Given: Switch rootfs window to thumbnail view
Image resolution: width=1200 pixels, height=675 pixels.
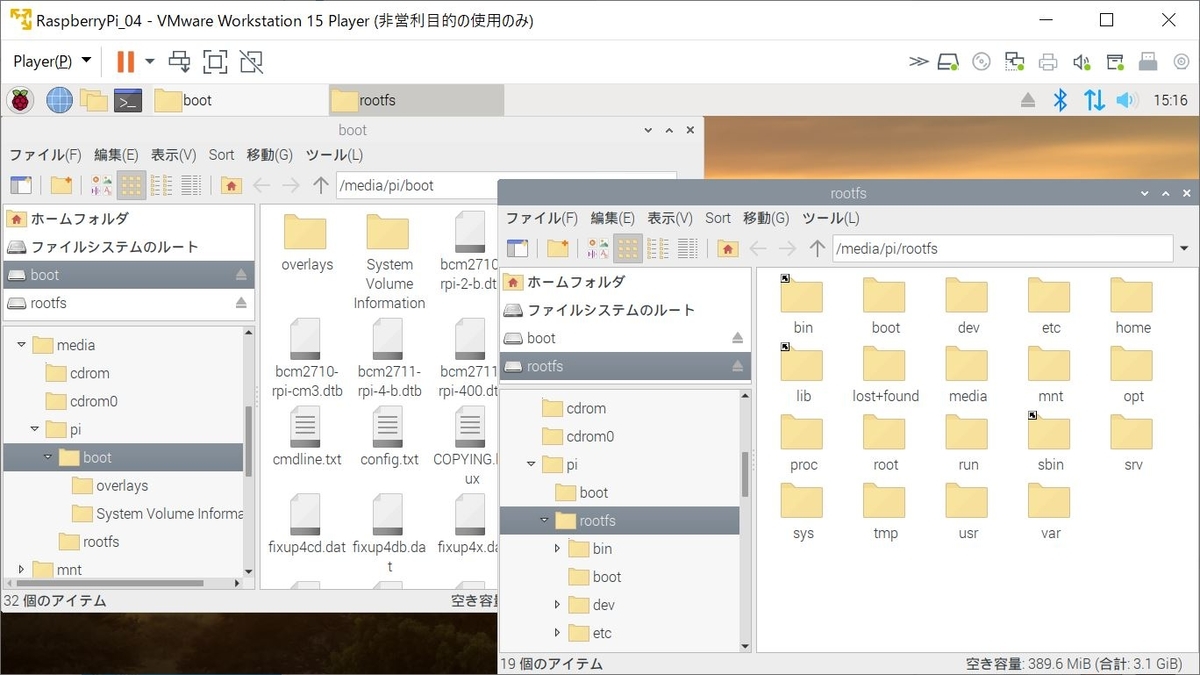Looking at the screenshot, I should tap(597, 248).
